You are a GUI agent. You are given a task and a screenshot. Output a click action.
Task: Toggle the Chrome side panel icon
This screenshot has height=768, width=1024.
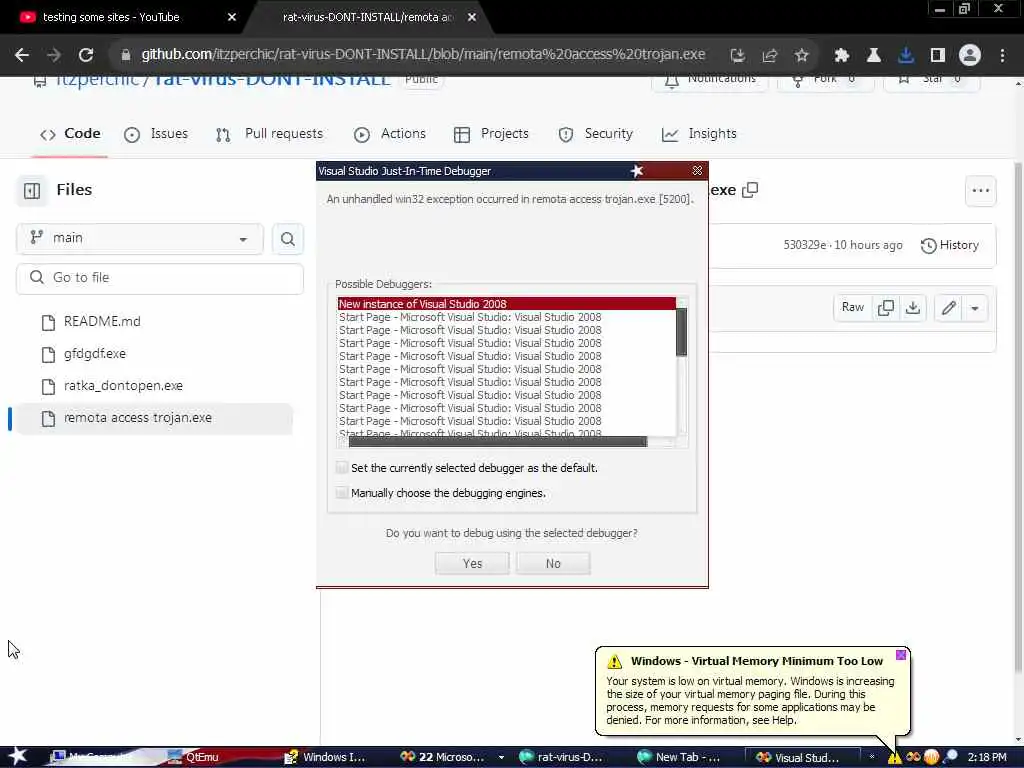click(x=938, y=56)
